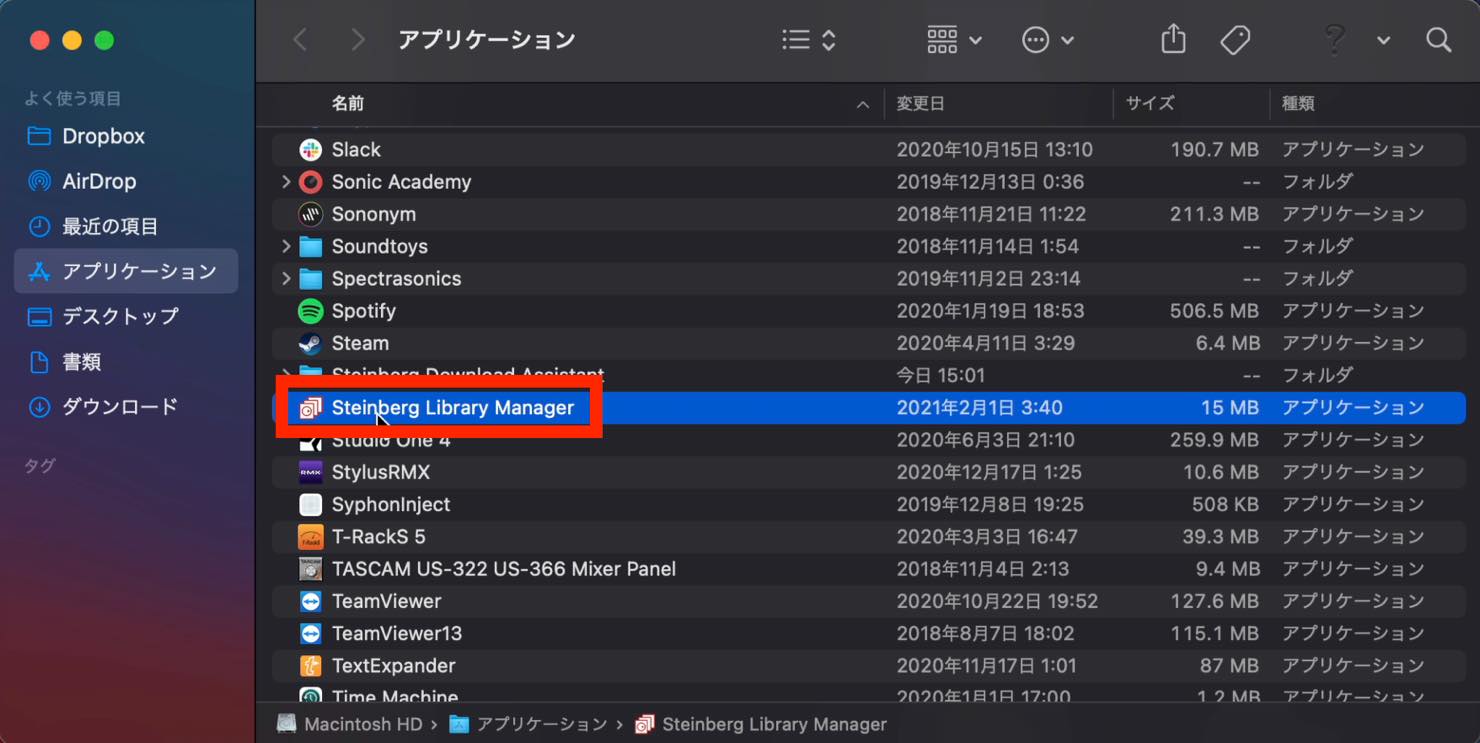The width and height of the screenshot is (1480, 743).
Task: Go forward with the forward arrow
Action: 357,40
